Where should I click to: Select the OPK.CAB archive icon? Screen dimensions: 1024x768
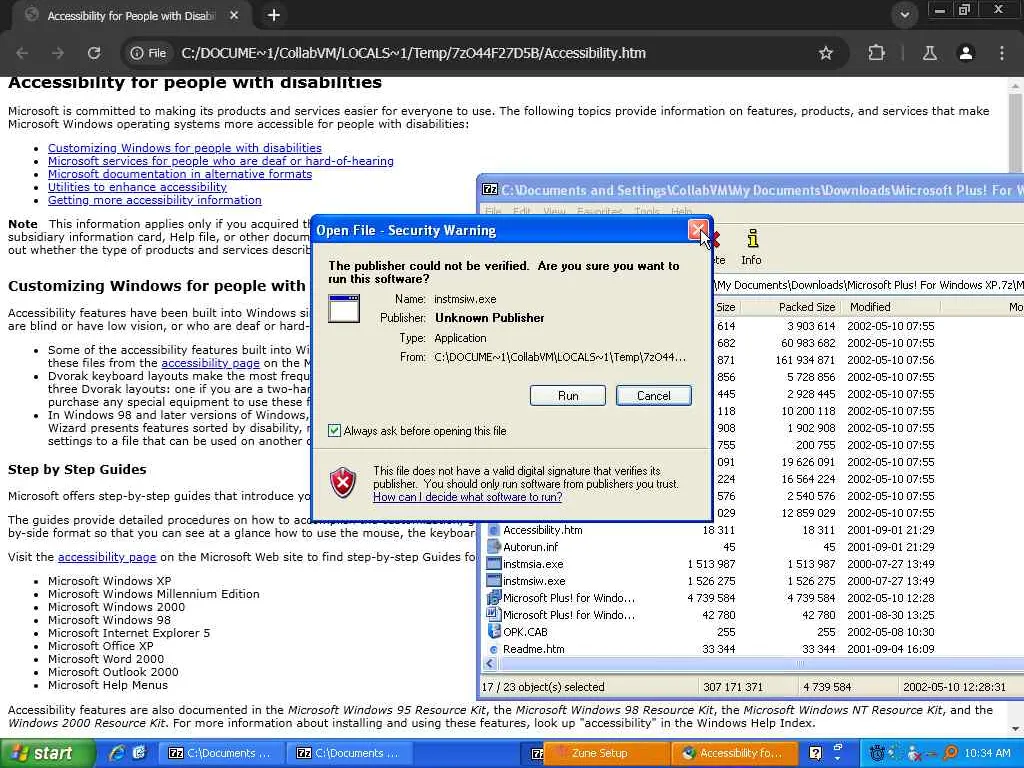pyautogui.click(x=494, y=632)
